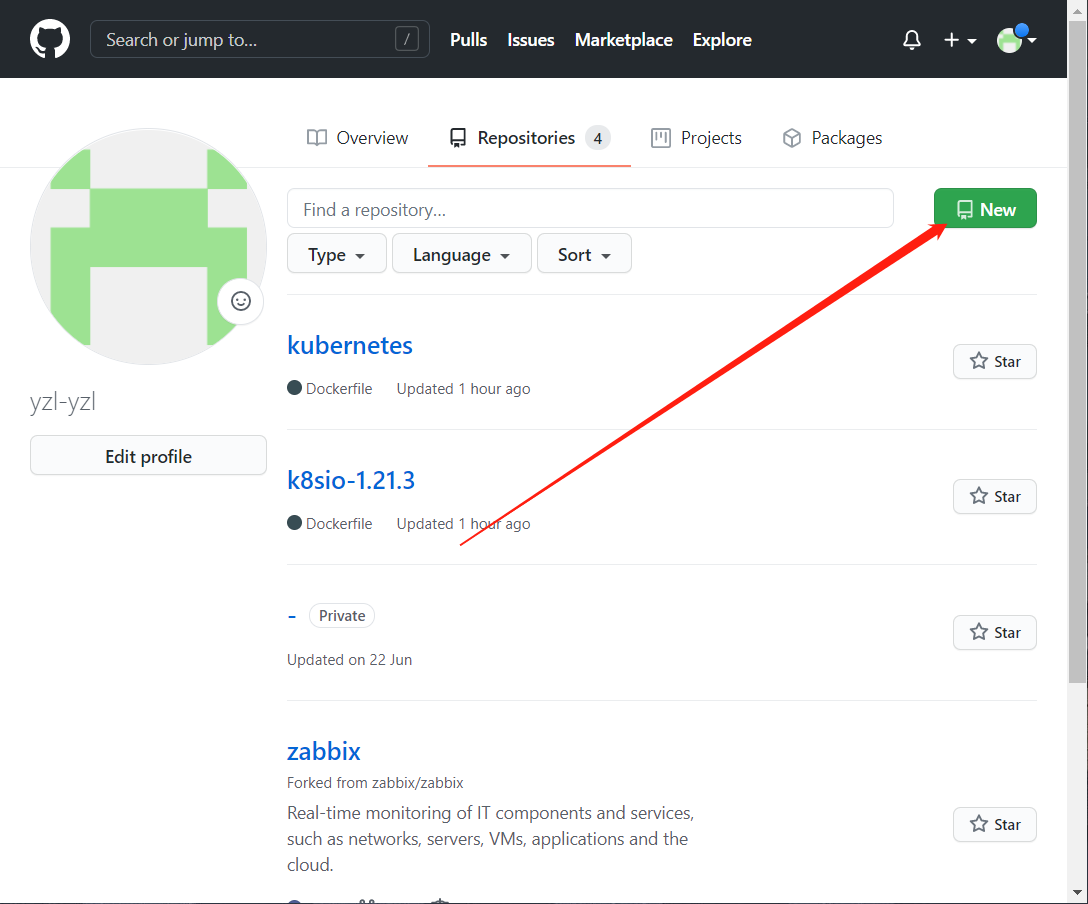
Task: Expand the Sort dropdown
Action: (x=584, y=254)
